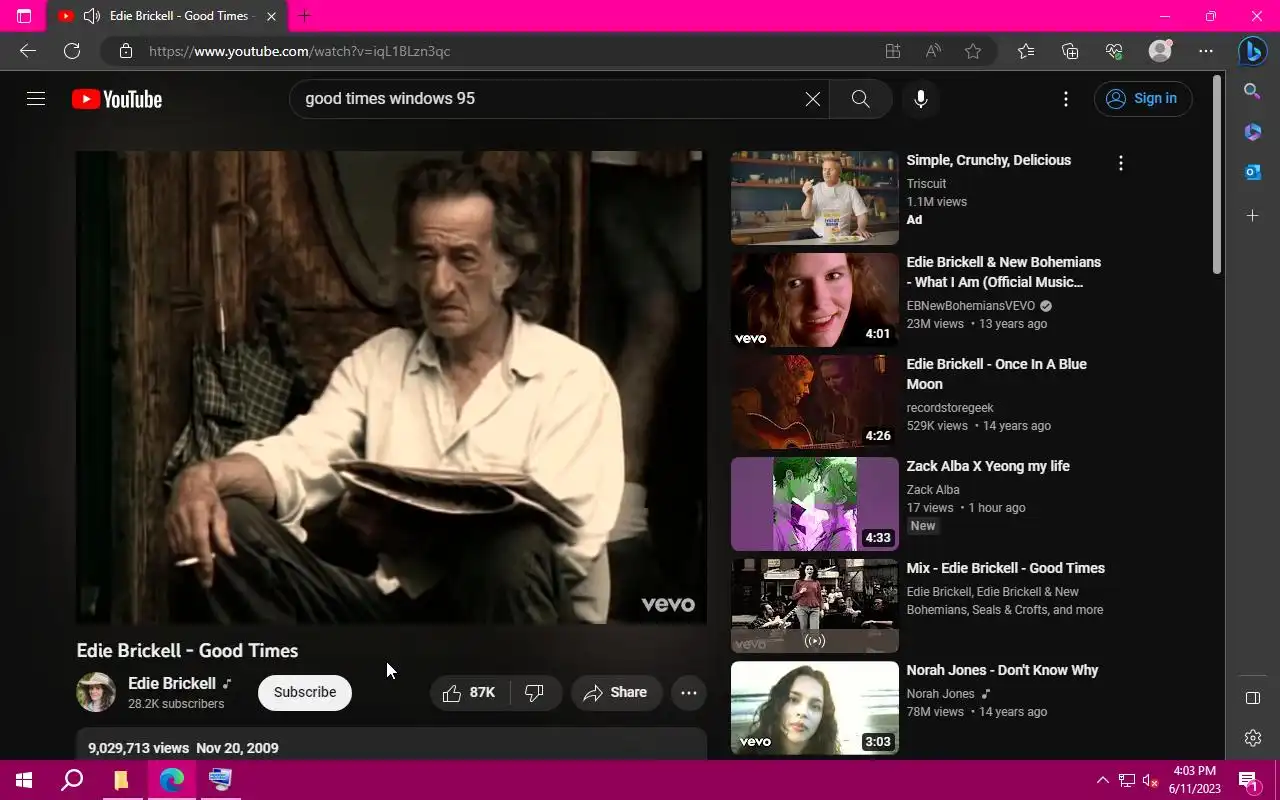Image resolution: width=1280 pixels, height=800 pixels.
Task: Subscribe to Edie Brickell channel
Action: pos(305,692)
